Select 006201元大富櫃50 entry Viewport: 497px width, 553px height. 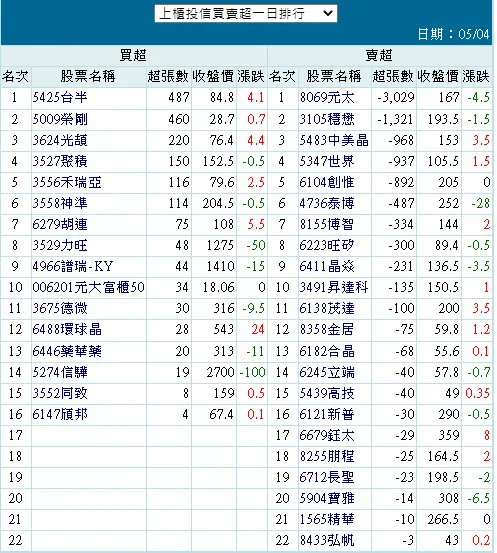click(x=88, y=287)
